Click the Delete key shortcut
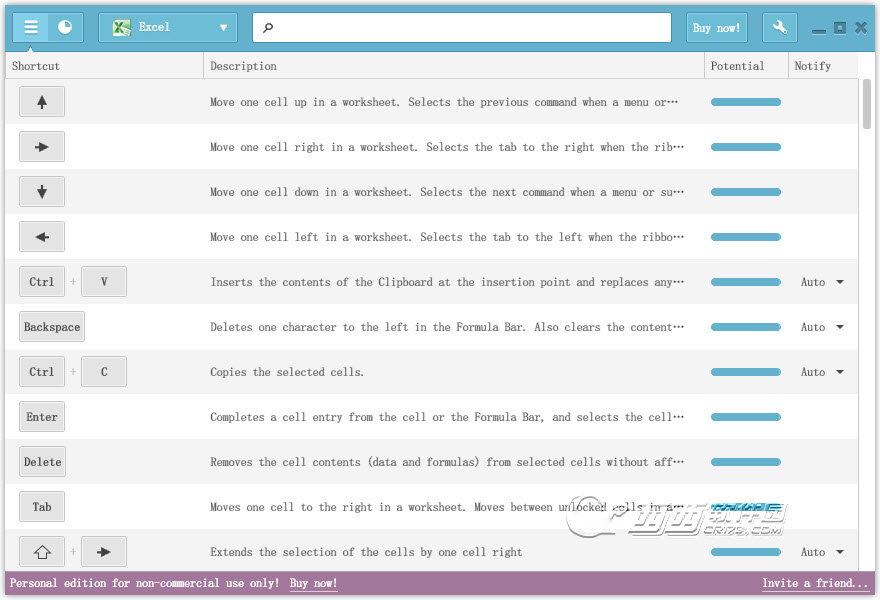880x600 pixels. point(43,461)
